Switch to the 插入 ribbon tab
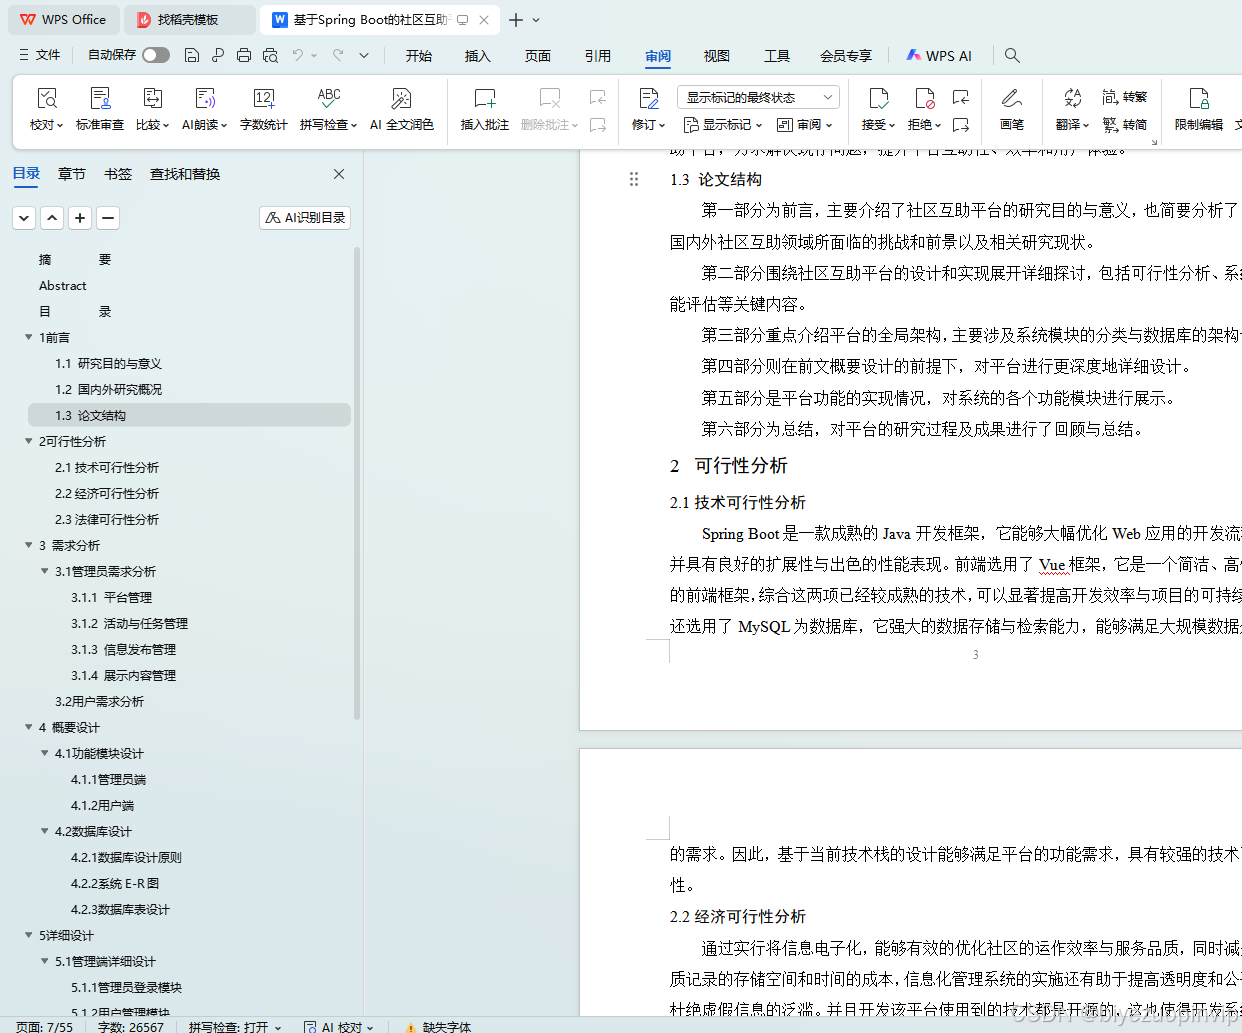The width and height of the screenshot is (1242, 1033). tap(478, 56)
